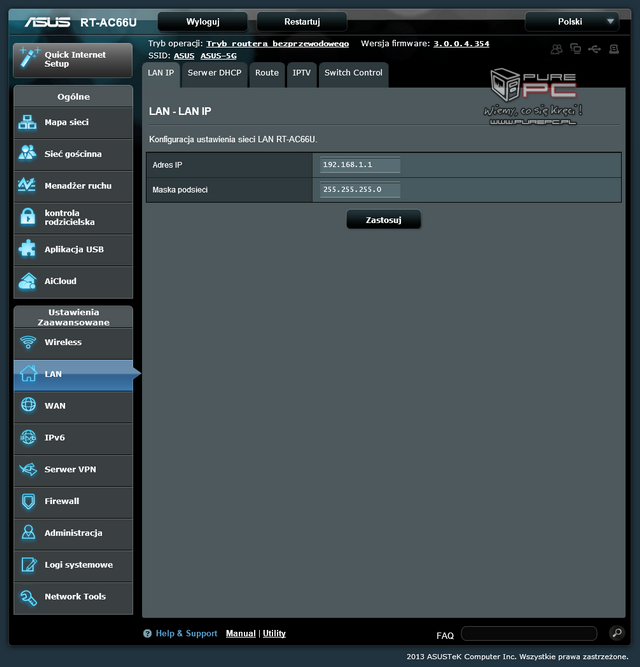The width and height of the screenshot is (640, 667).
Task: Open Firewall menu label
Action: (x=62, y=501)
